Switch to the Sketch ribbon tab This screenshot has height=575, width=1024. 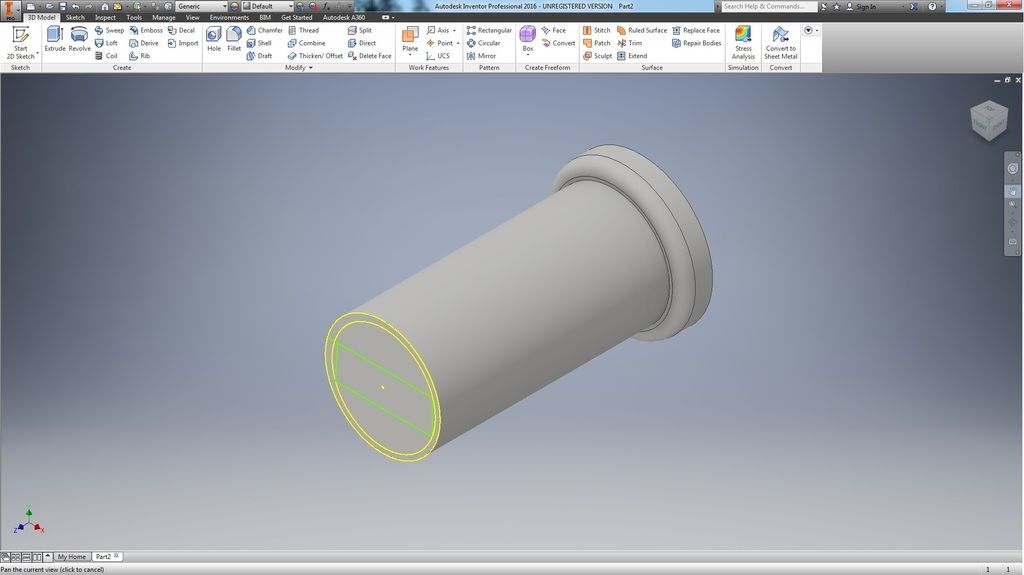75,17
